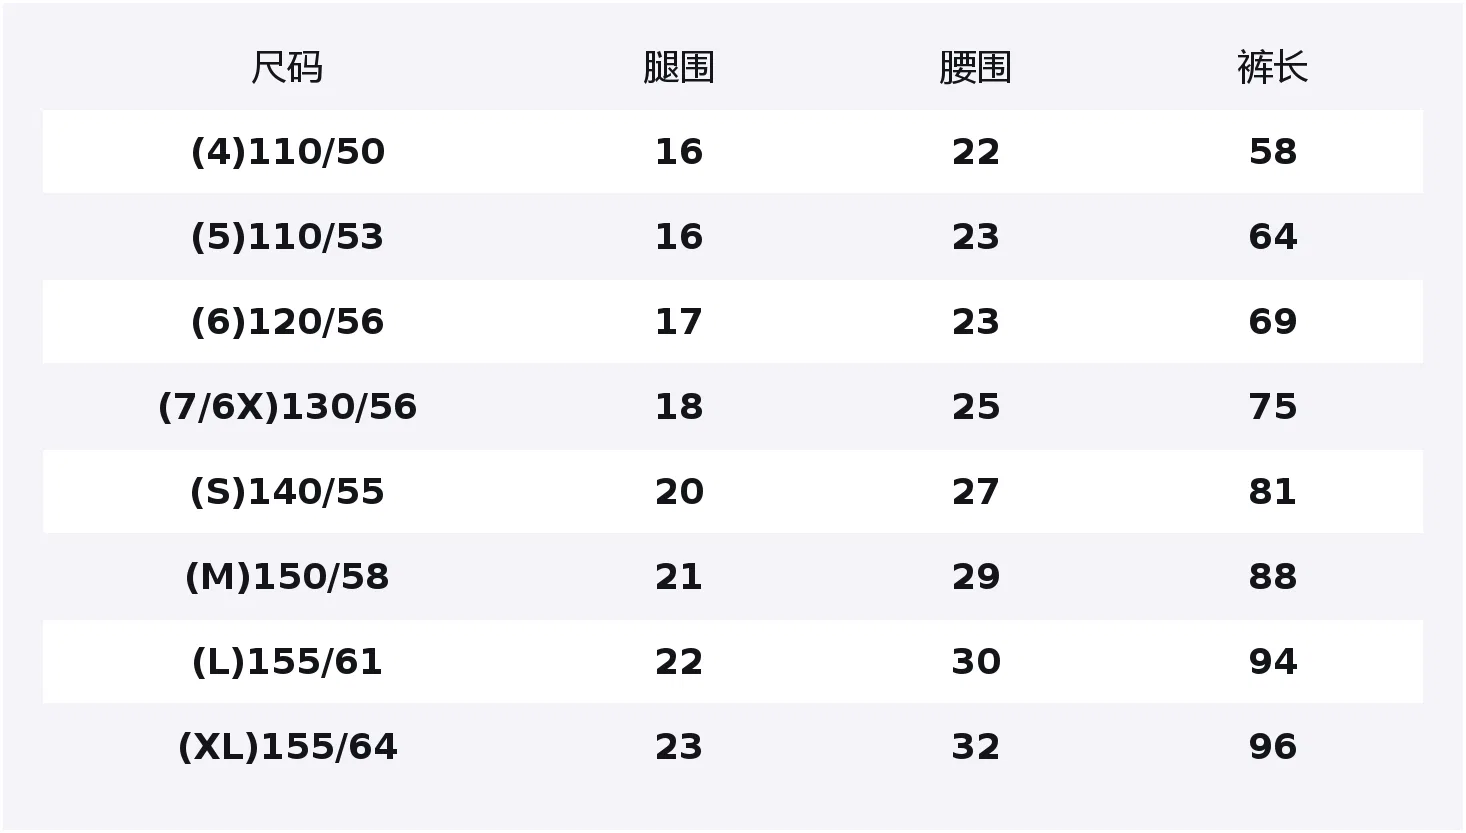Select the (M)150/58 size row label
Viewport: 1466px width, 833px height.
(288, 577)
